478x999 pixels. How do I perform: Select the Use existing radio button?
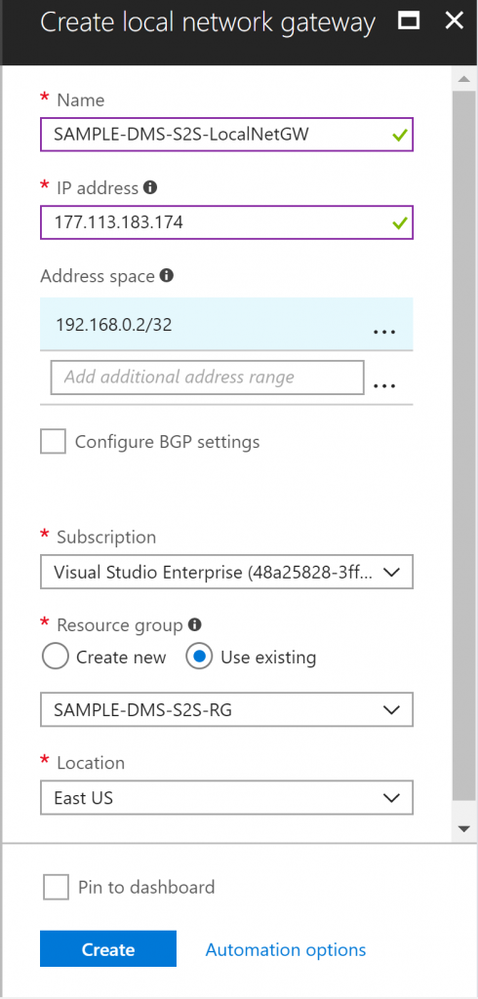click(199, 657)
